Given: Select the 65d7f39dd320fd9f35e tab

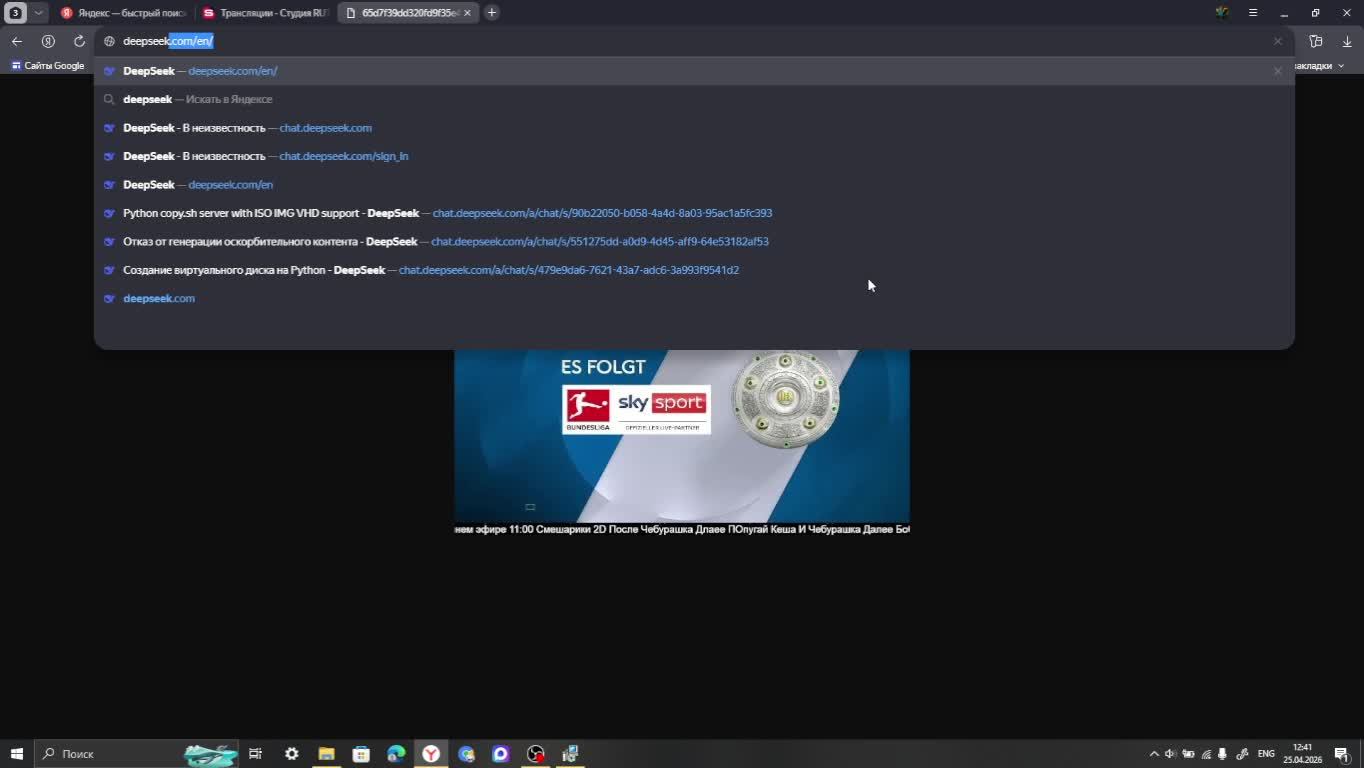Looking at the screenshot, I should (x=402, y=13).
